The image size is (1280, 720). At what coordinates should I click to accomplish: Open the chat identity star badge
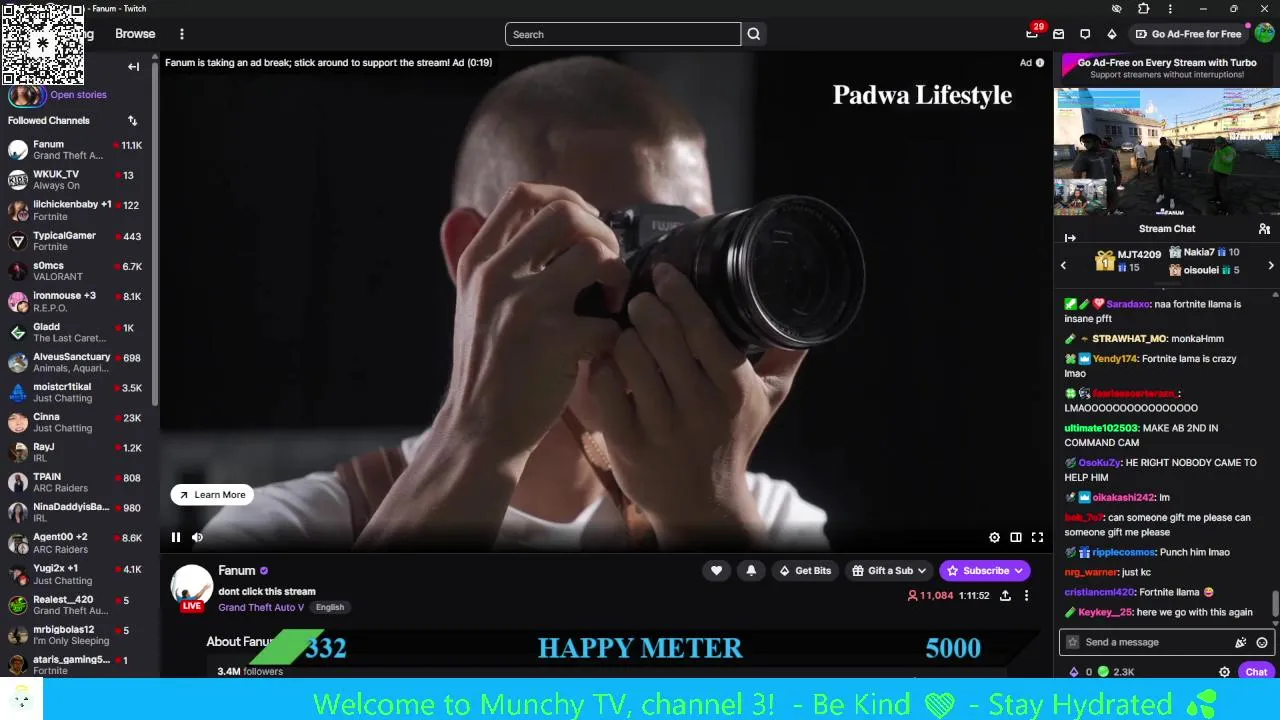[1073, 643]
